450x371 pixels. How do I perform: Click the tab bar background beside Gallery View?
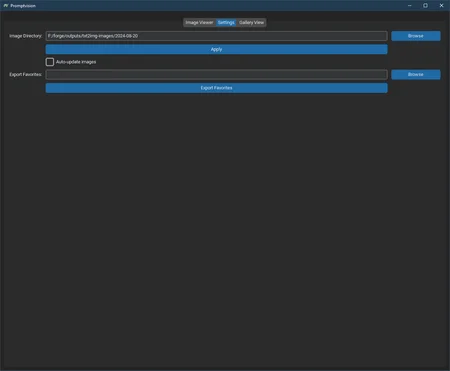coord(333,22)
